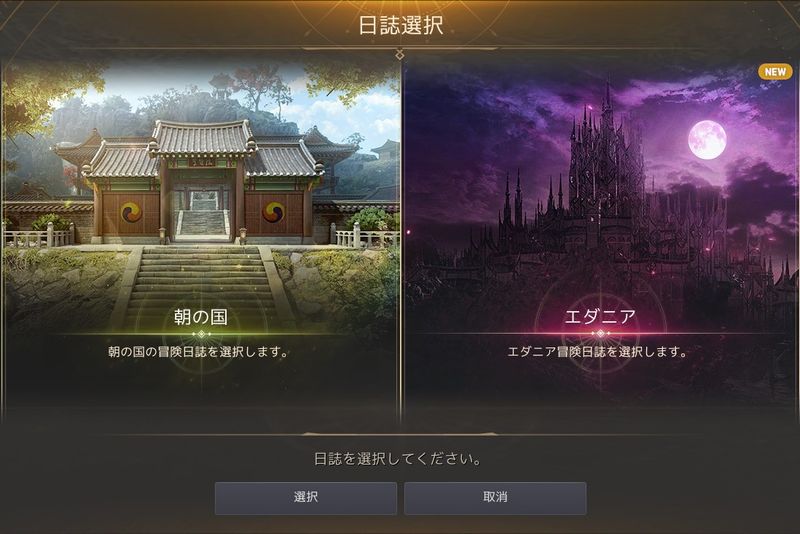
Task: Click the right taegeuk emblem on the gate
Action: [273, 211]
